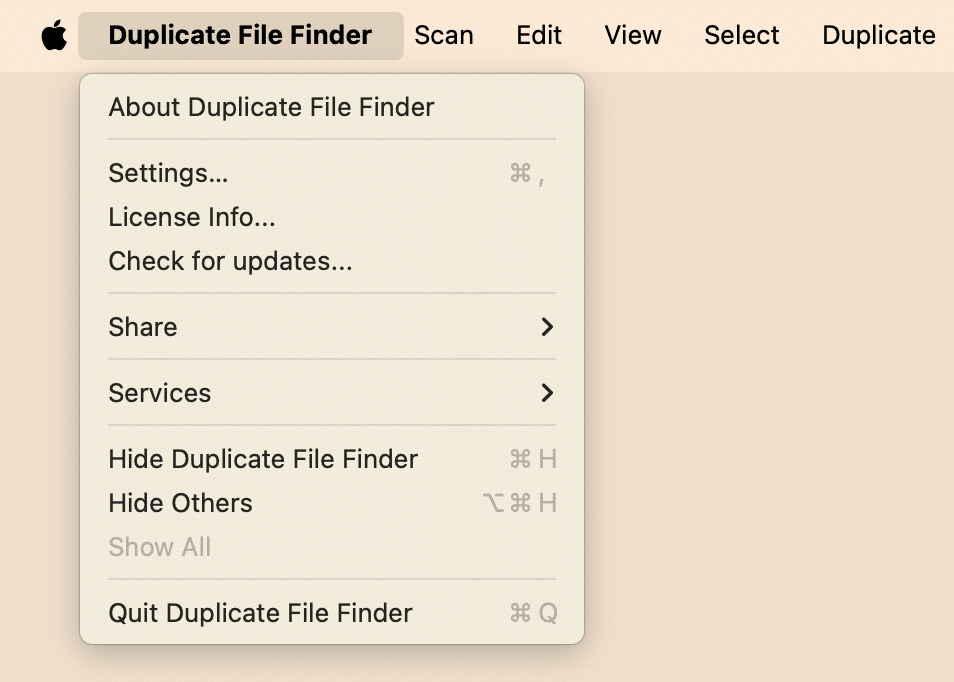This screenshot has height=682, width=954.
Task: Close the Duplicate File Finder app menu
Action: click(240, 36)
